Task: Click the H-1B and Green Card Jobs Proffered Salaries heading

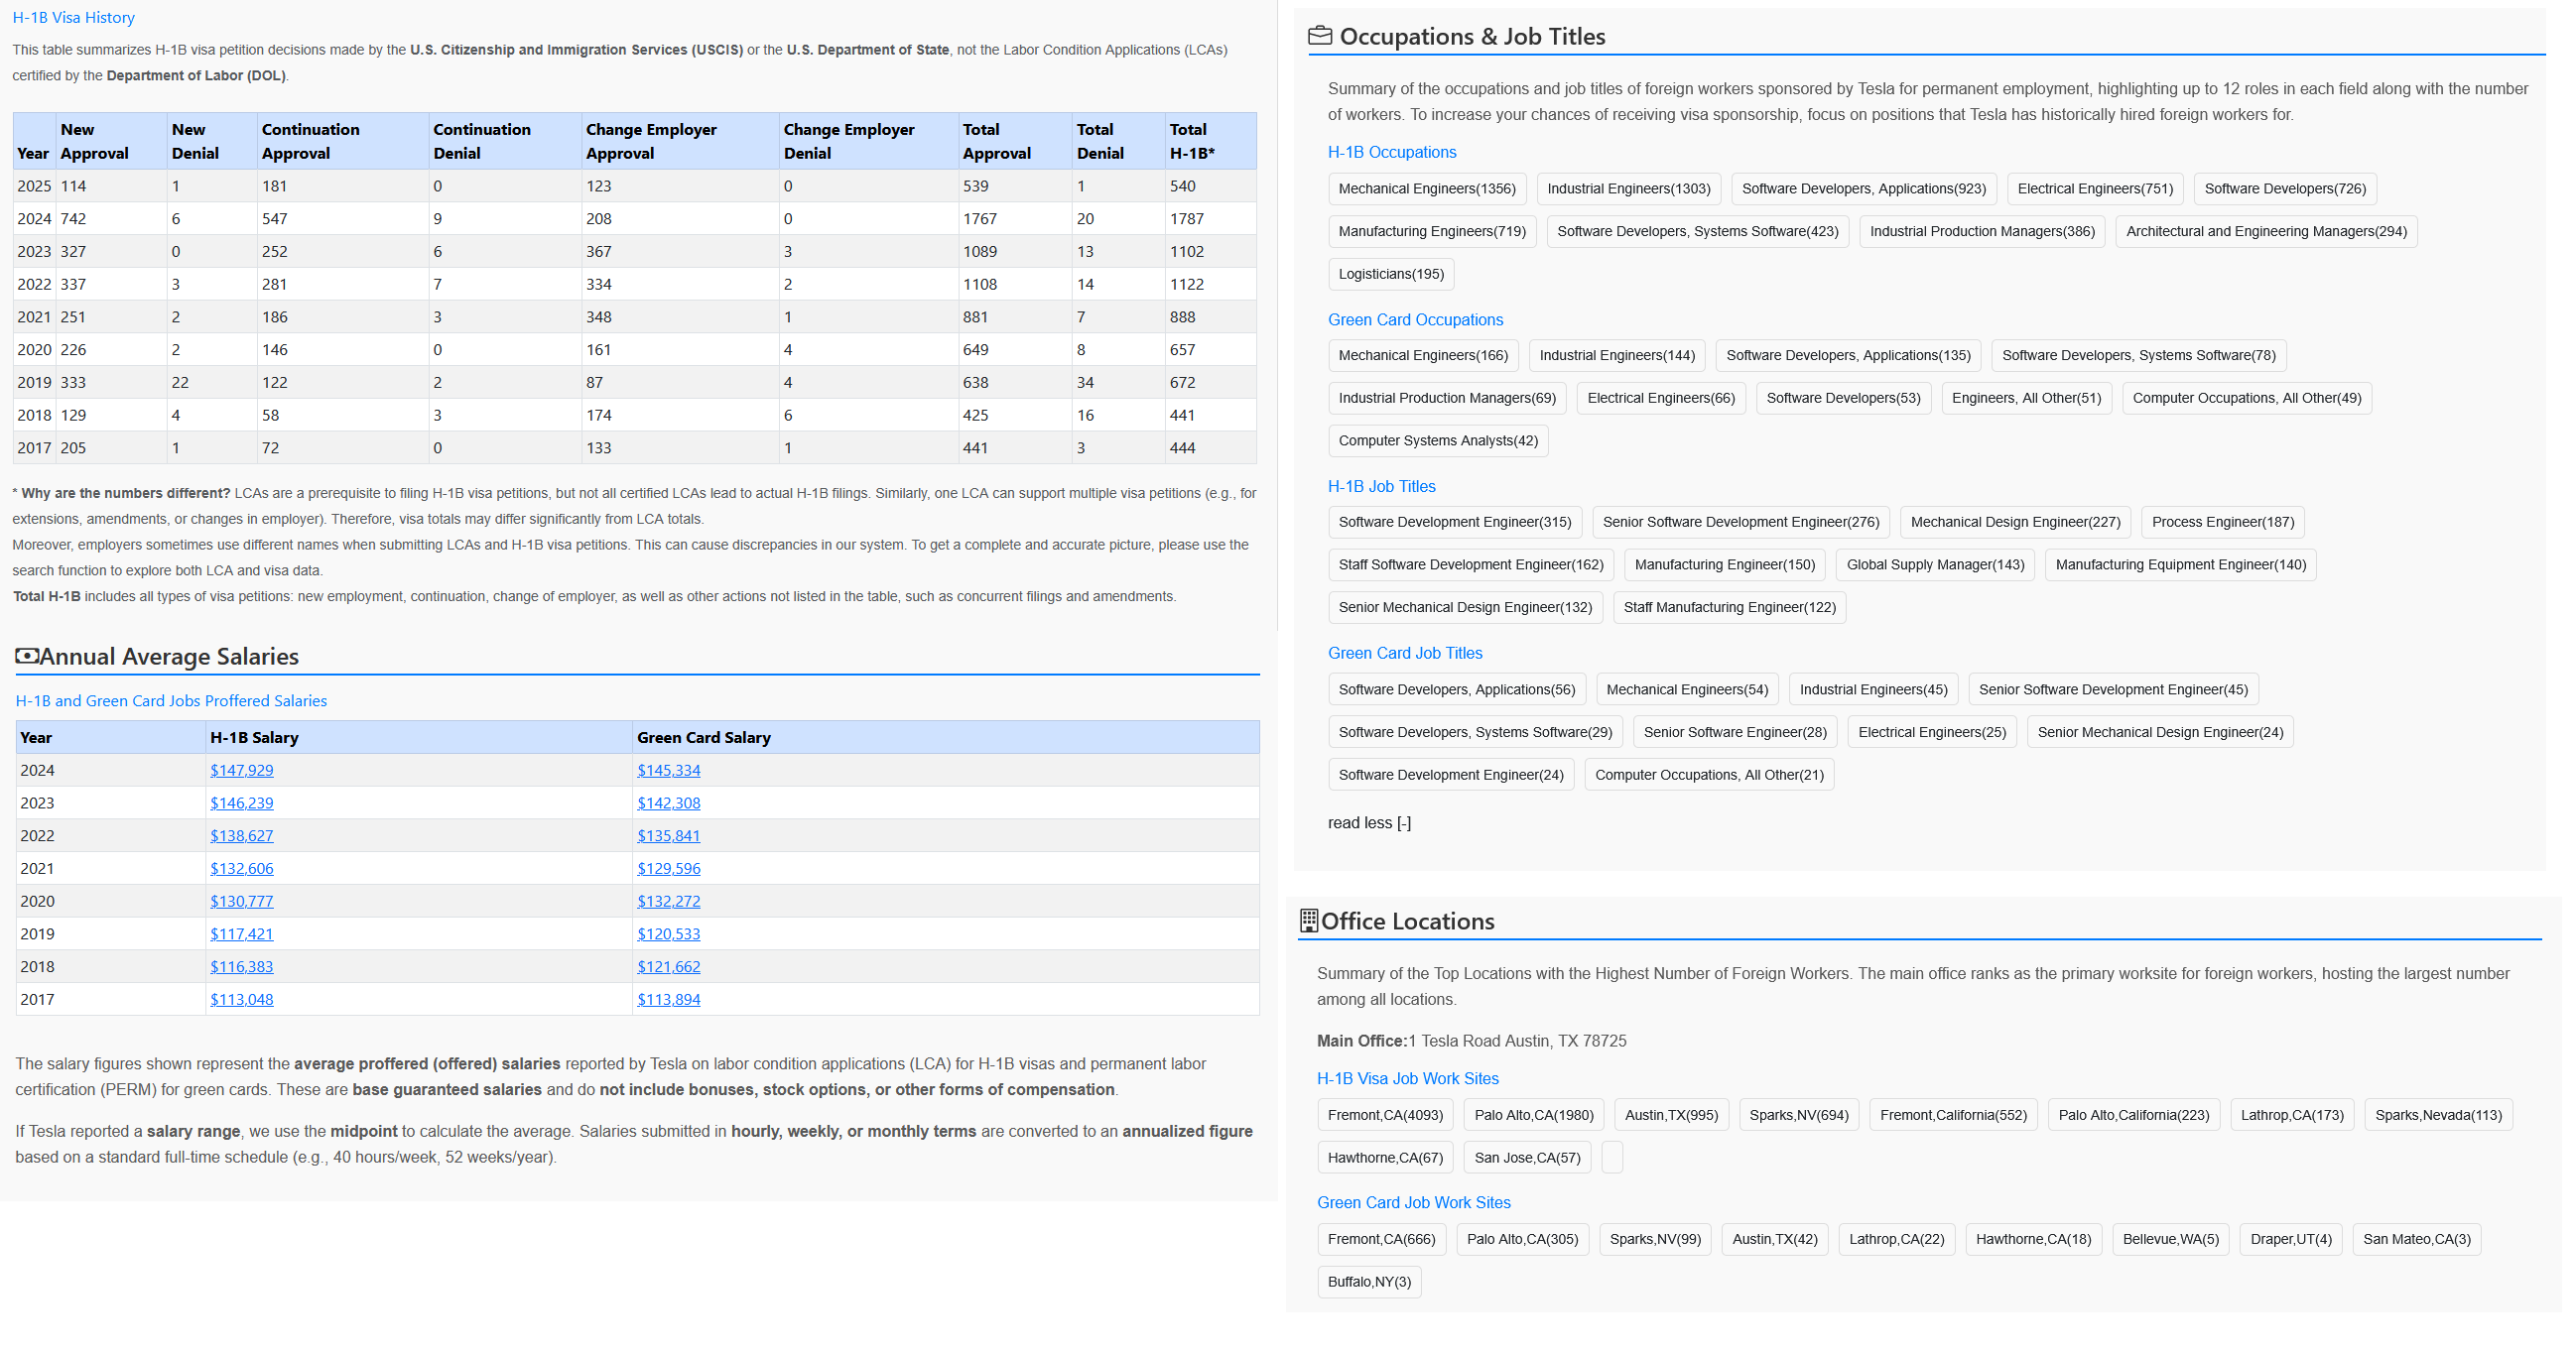Action: click(171, 701)
